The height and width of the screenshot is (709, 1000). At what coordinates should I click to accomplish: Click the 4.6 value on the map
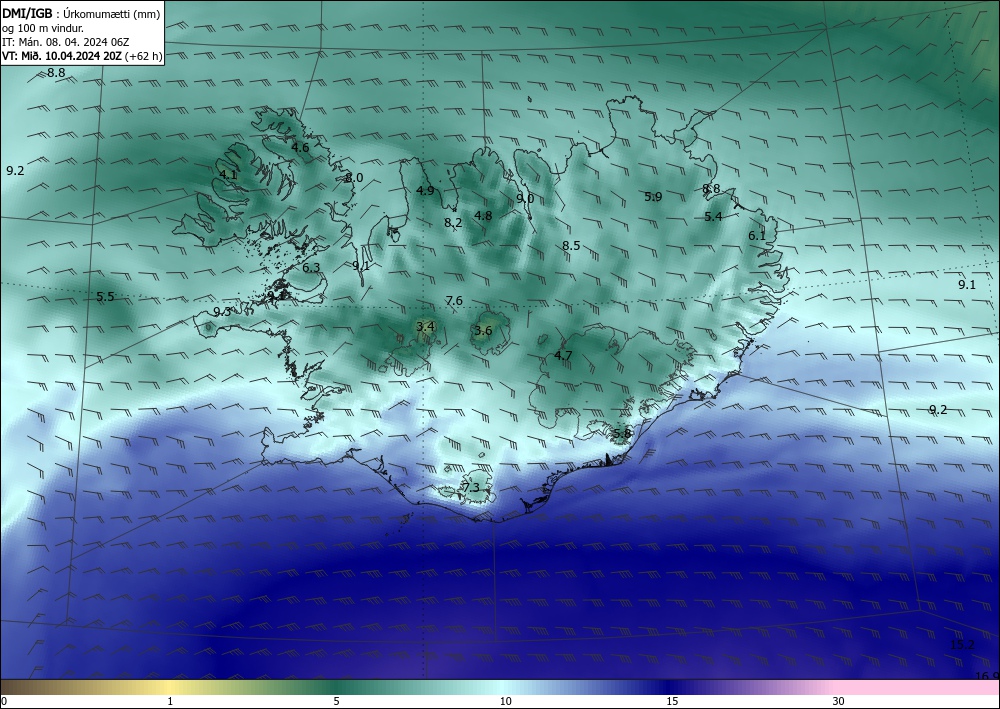[x=300, y=147]
